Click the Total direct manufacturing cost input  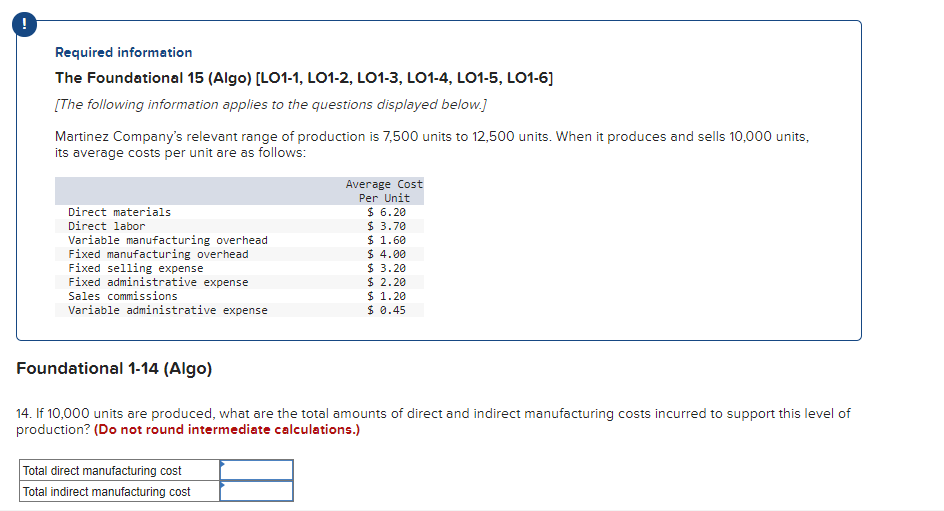pos(256,470)
